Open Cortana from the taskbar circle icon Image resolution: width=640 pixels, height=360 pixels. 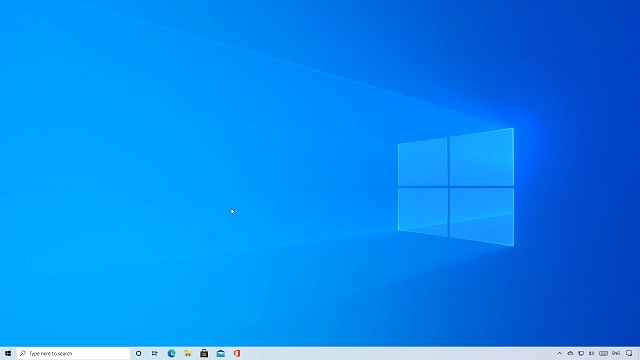coord(138,353)
